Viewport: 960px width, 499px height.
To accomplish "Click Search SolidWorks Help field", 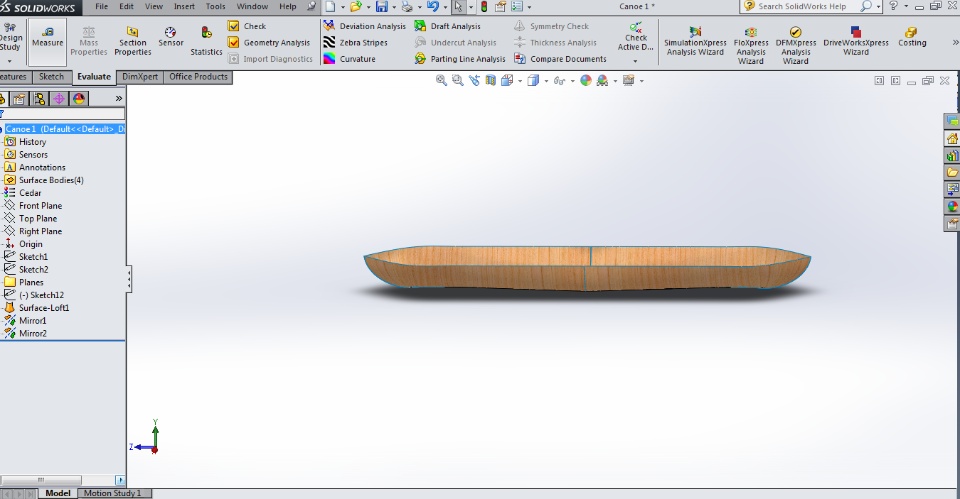I will pos(802,6).
